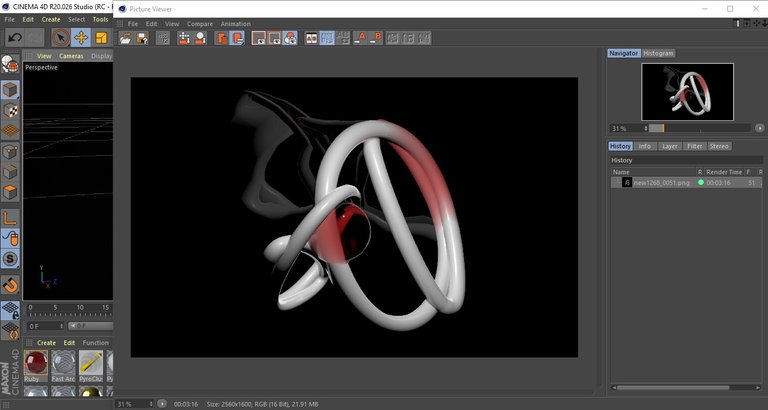Select the Scale tool
Screen dimensions: 768x410
101,38
